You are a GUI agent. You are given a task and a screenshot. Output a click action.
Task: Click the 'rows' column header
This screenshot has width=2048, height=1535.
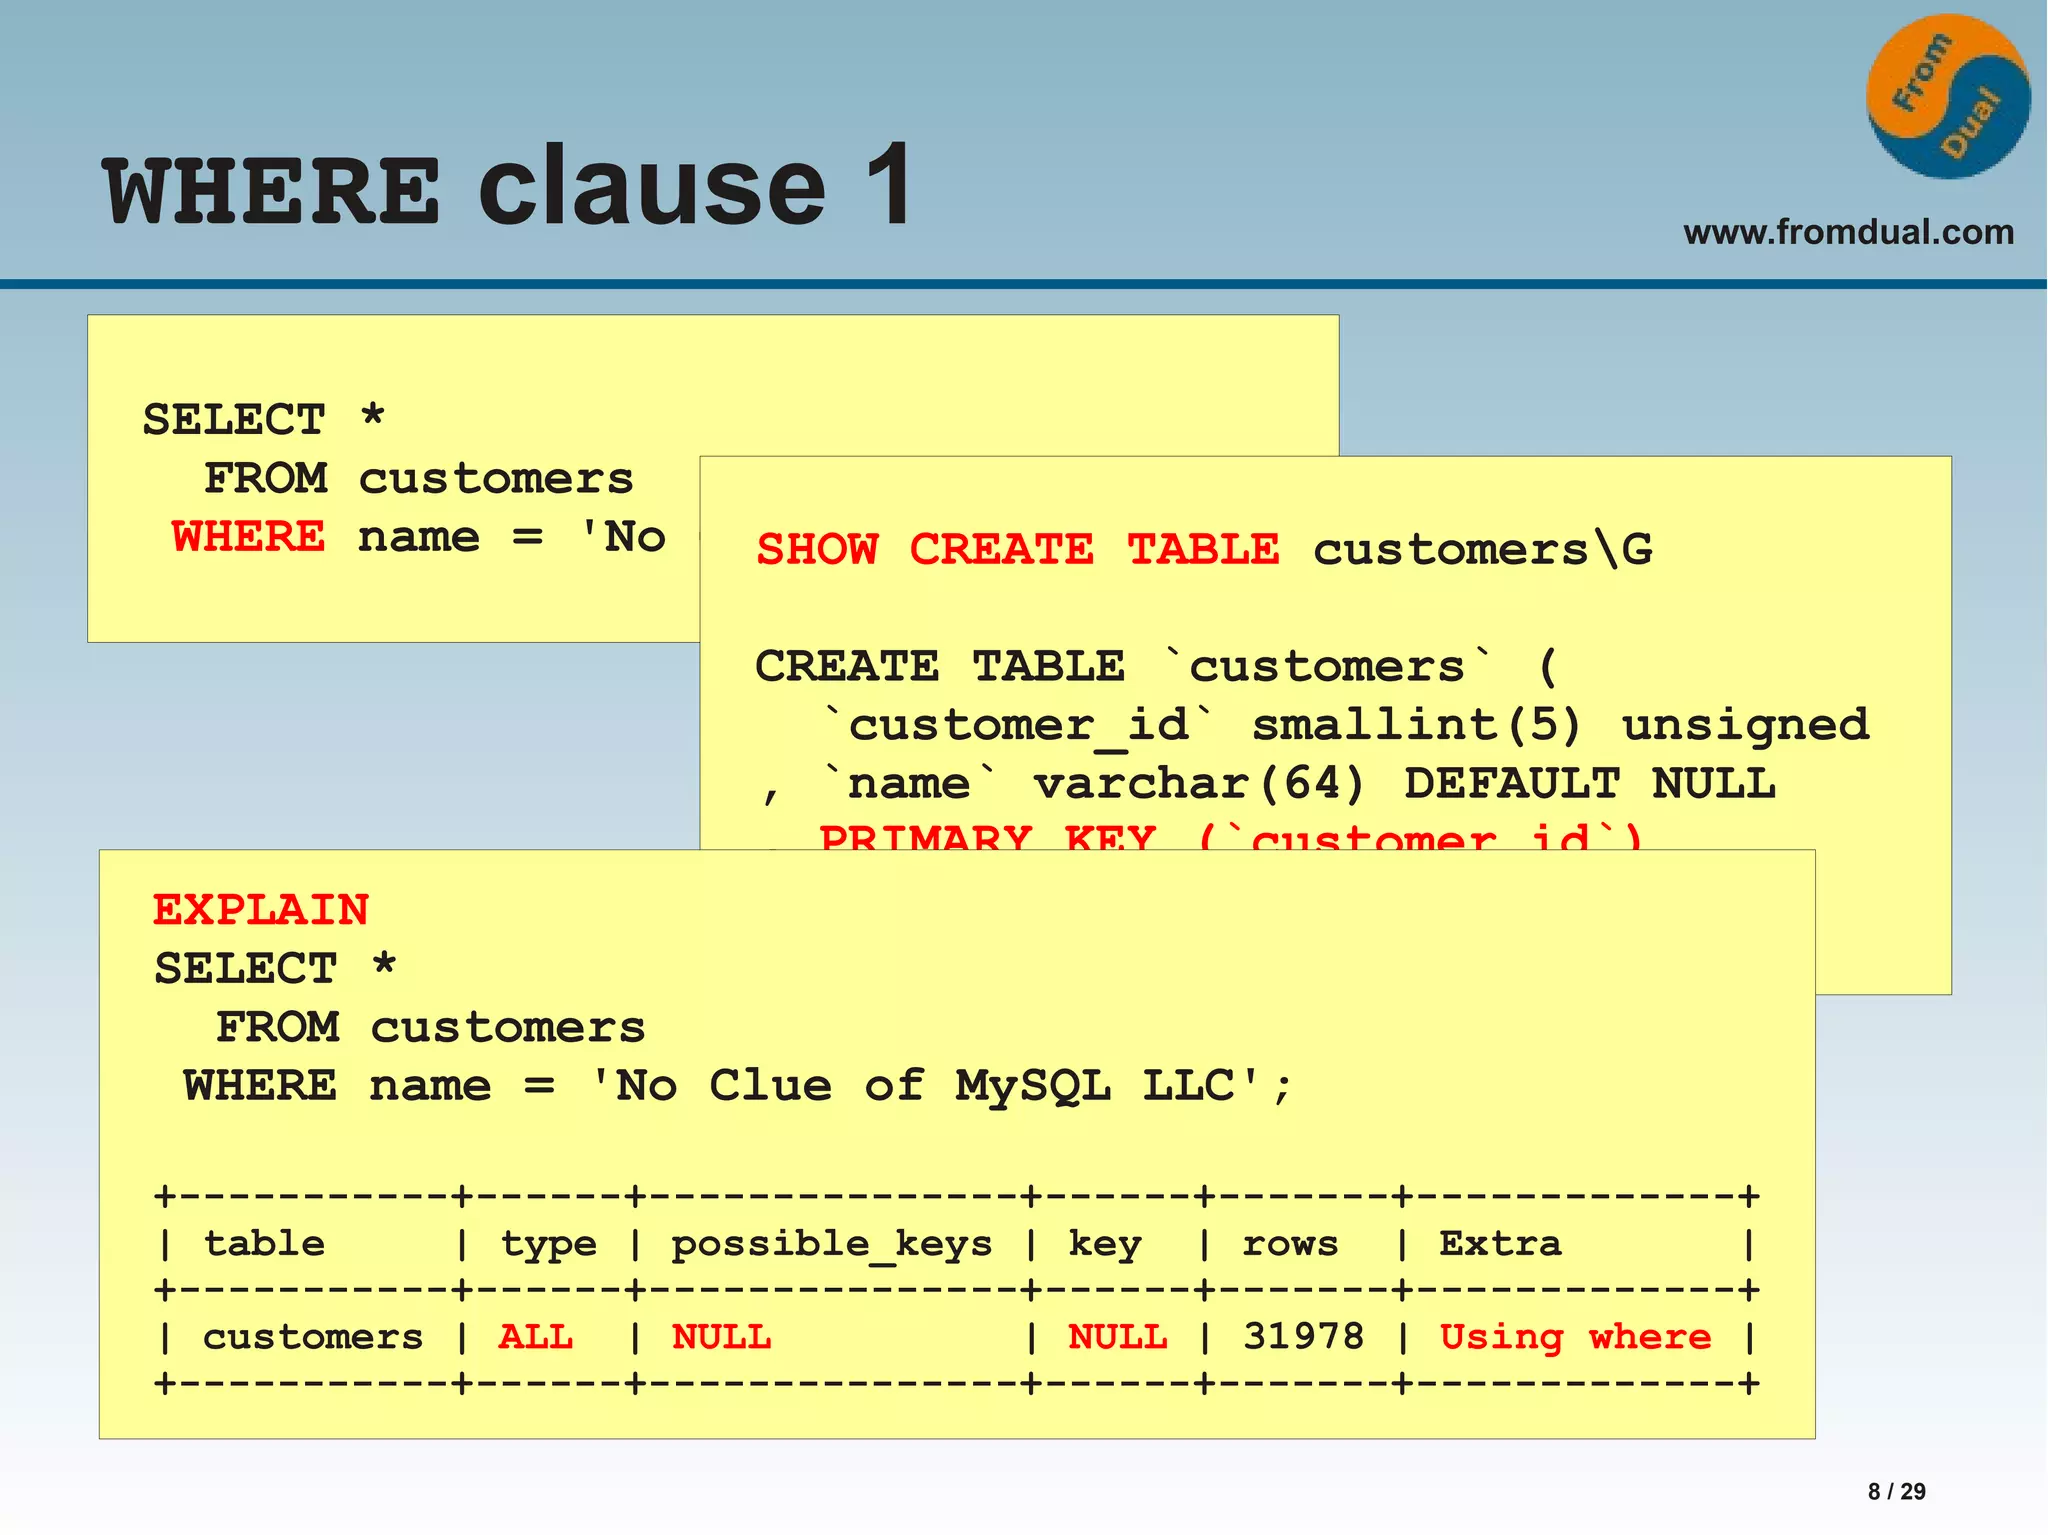[1290, 1244]
